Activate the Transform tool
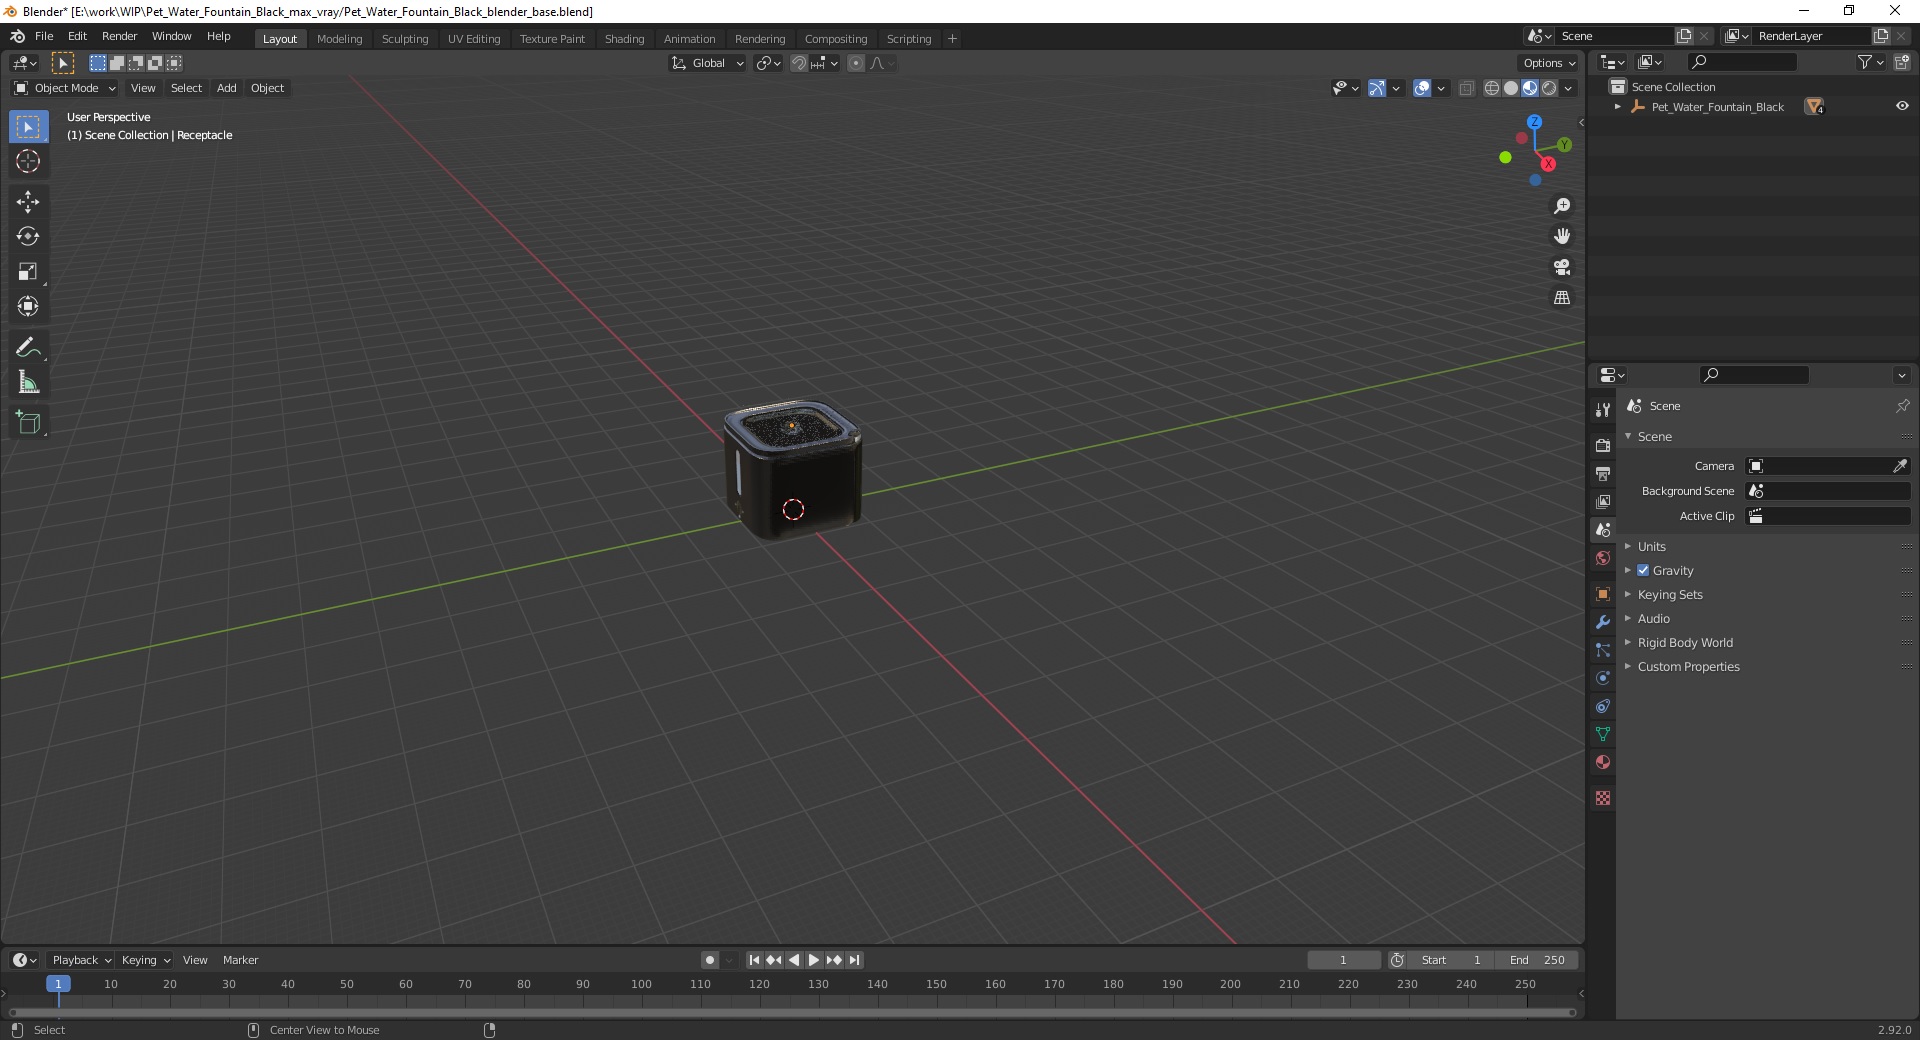Viewport: 1920px width, 1040px height. 28,307
